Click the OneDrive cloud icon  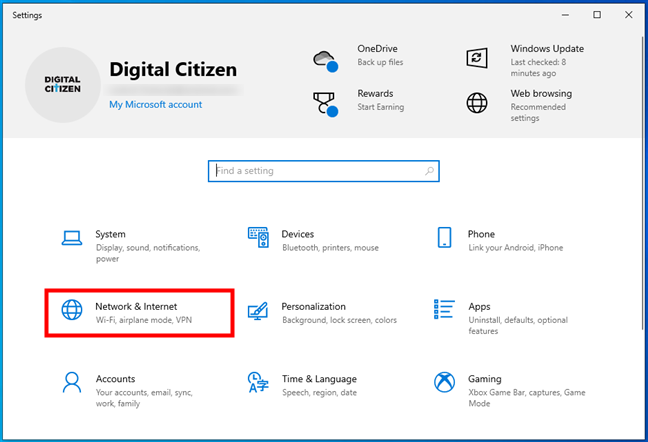(326, 61)
